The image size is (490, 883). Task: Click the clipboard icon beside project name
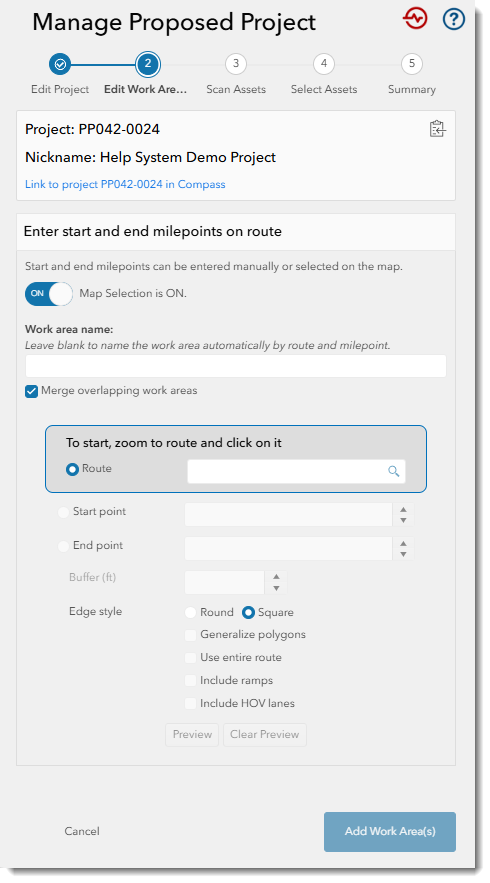(x=437, y=129)
